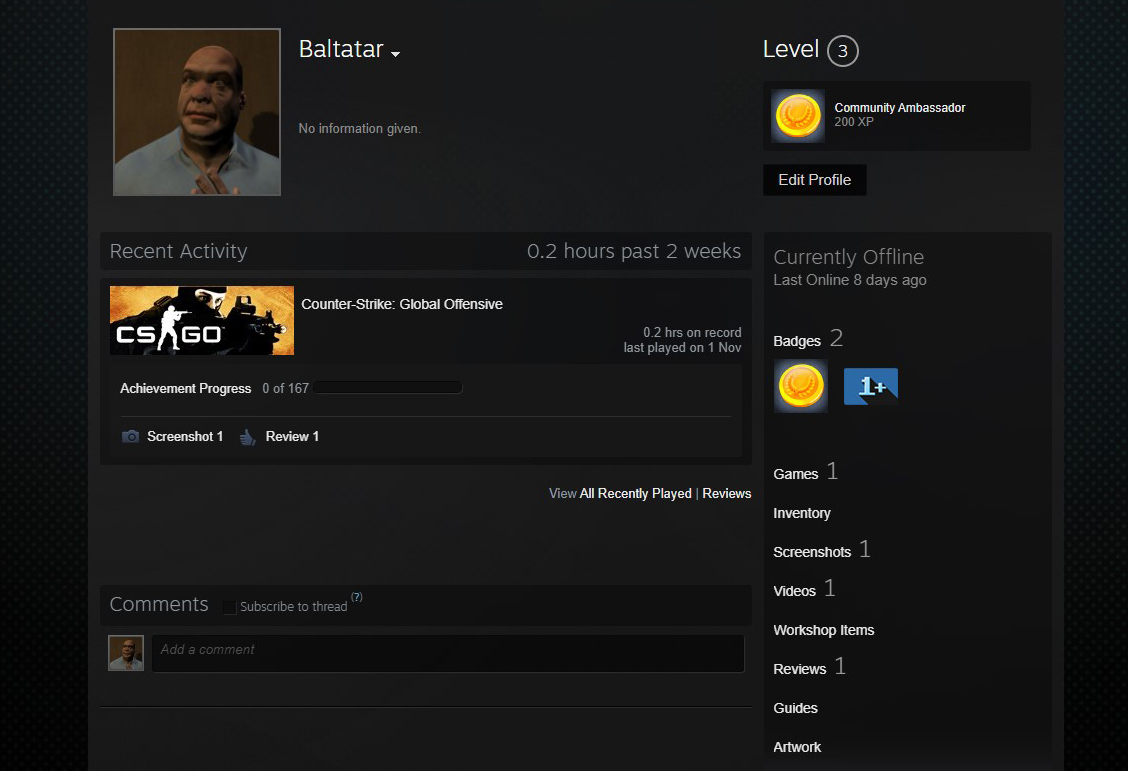Open Counter-Strike: Global Offensive game title
This screenshot has width=1128, height=771.
[x=401, y=304]
